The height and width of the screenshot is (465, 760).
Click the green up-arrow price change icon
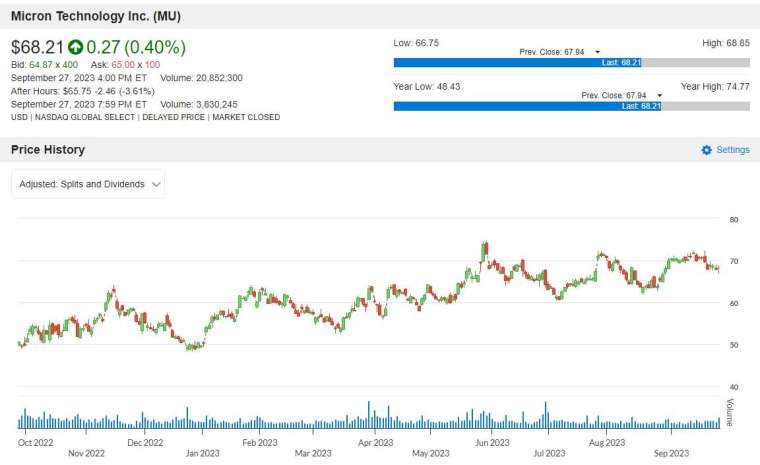[75, 47]
